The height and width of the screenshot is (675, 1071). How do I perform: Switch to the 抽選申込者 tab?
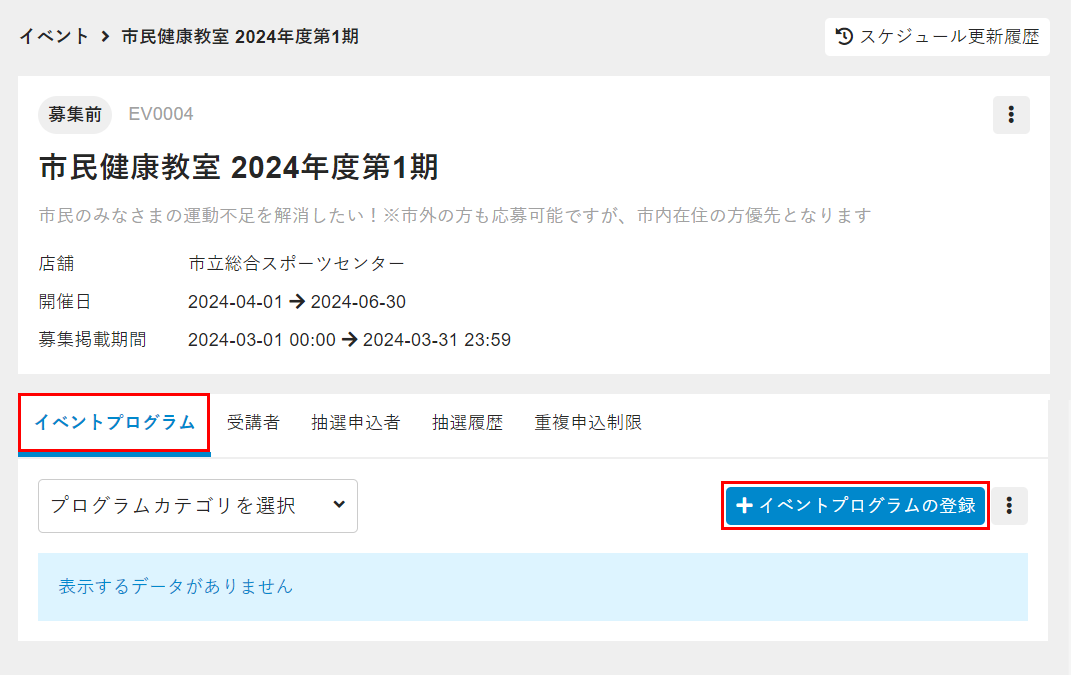(355, 423)
